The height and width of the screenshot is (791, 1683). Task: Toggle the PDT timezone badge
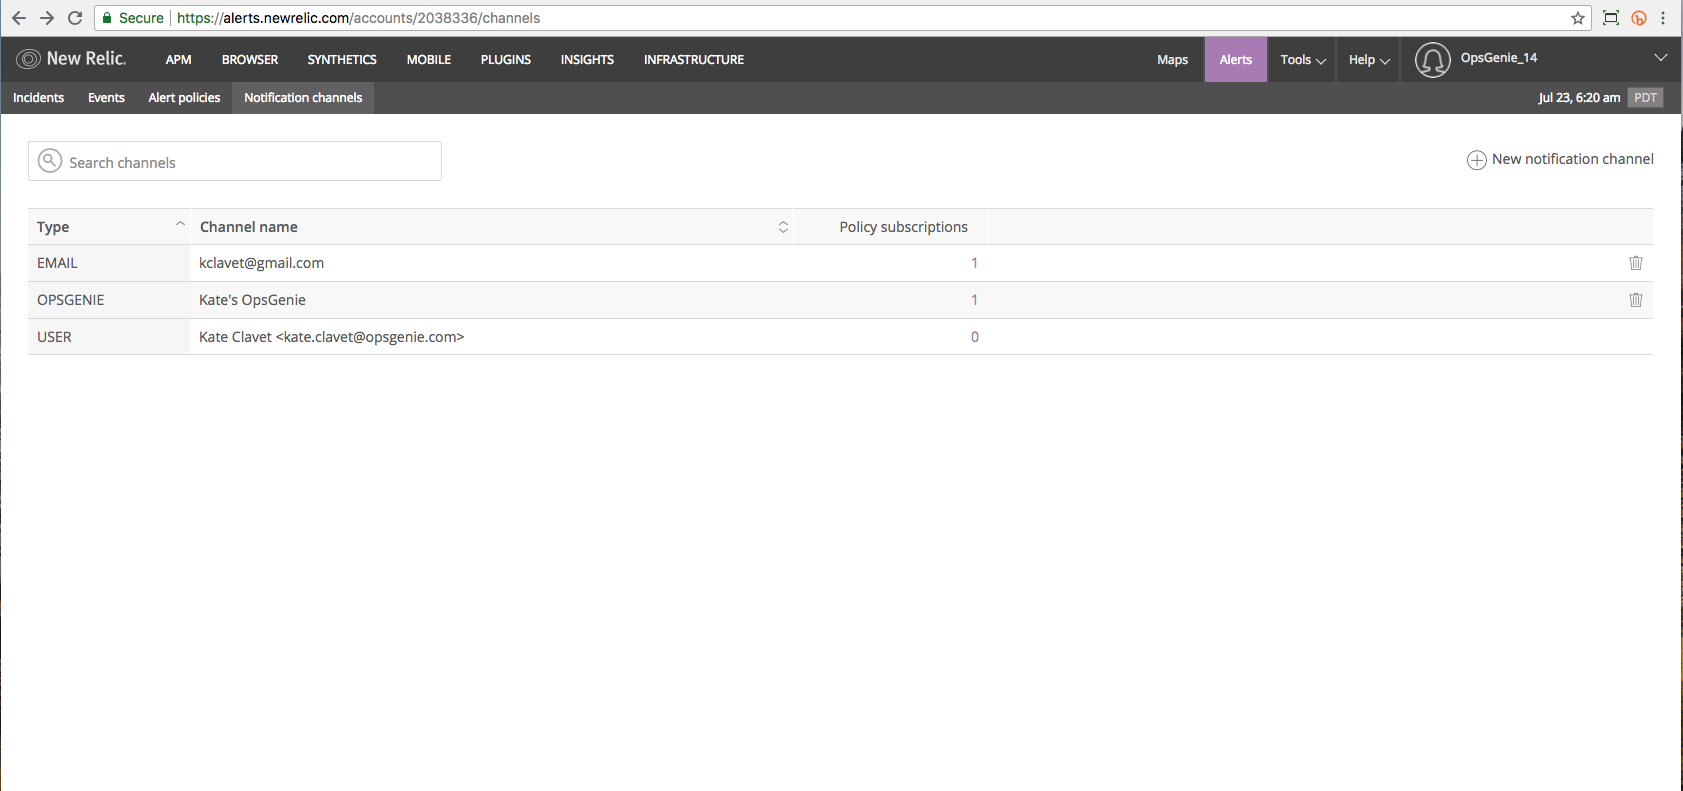(1645, 98)
